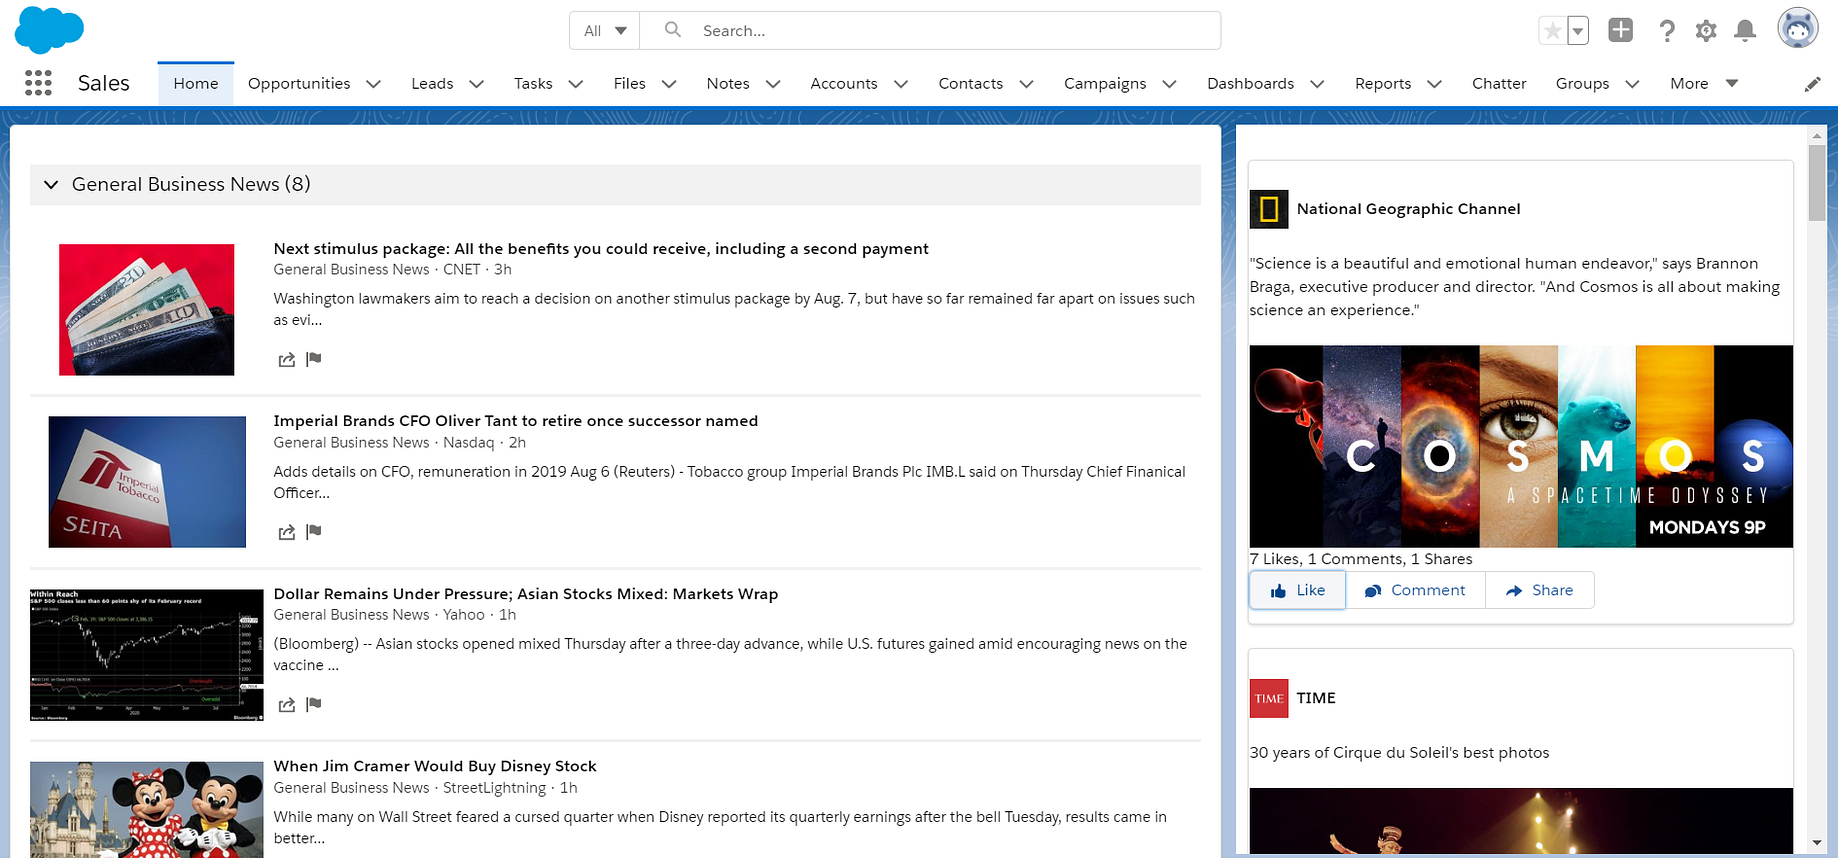The image size is (1838, 860).
Task: Expand the Dashboards tab dropdown chevron
Action: (1317, 84)
